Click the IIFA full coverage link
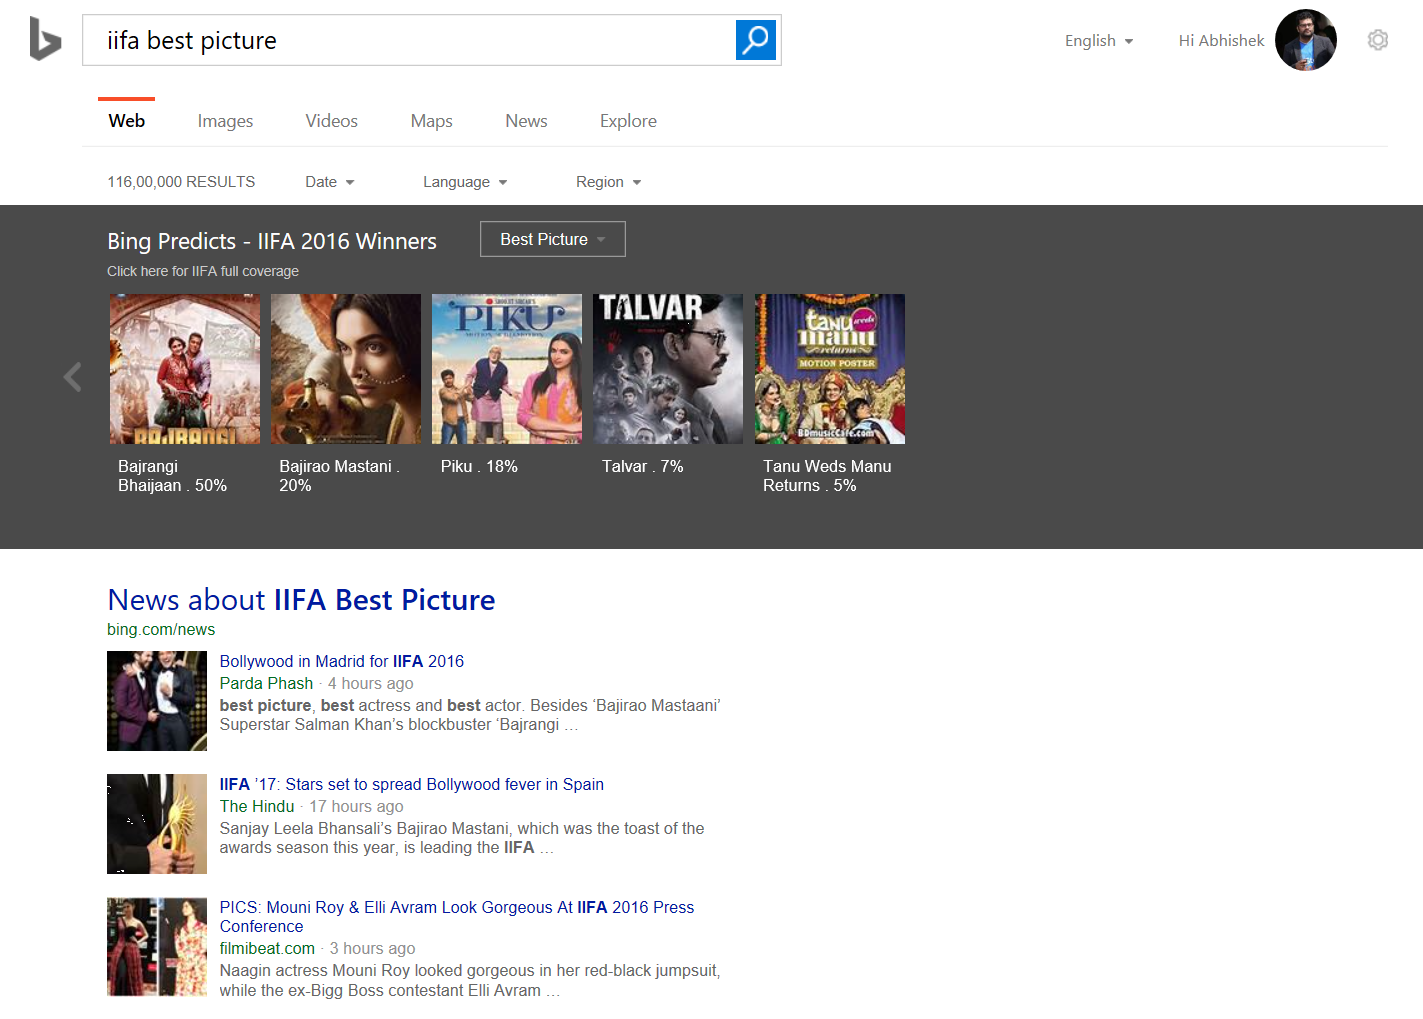 coord(203,271)
